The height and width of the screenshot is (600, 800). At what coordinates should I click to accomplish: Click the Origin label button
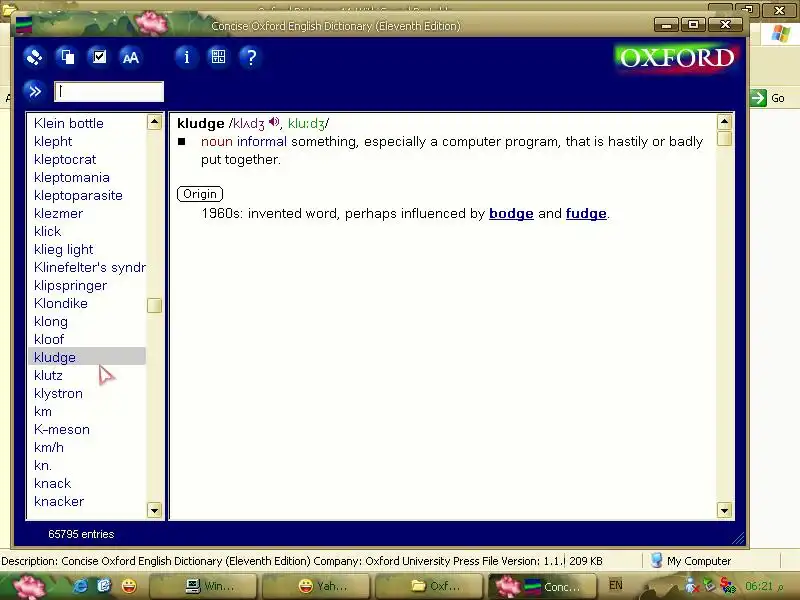point(200,194)
